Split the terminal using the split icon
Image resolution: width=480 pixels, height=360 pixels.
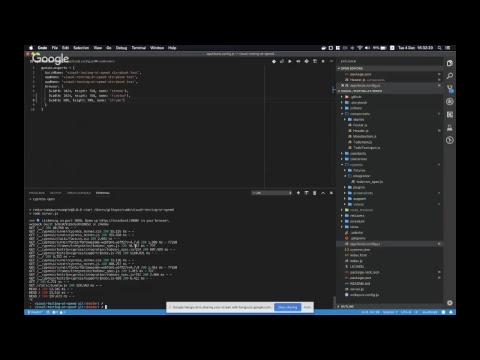pyautogui.click(x=306, y=193)
